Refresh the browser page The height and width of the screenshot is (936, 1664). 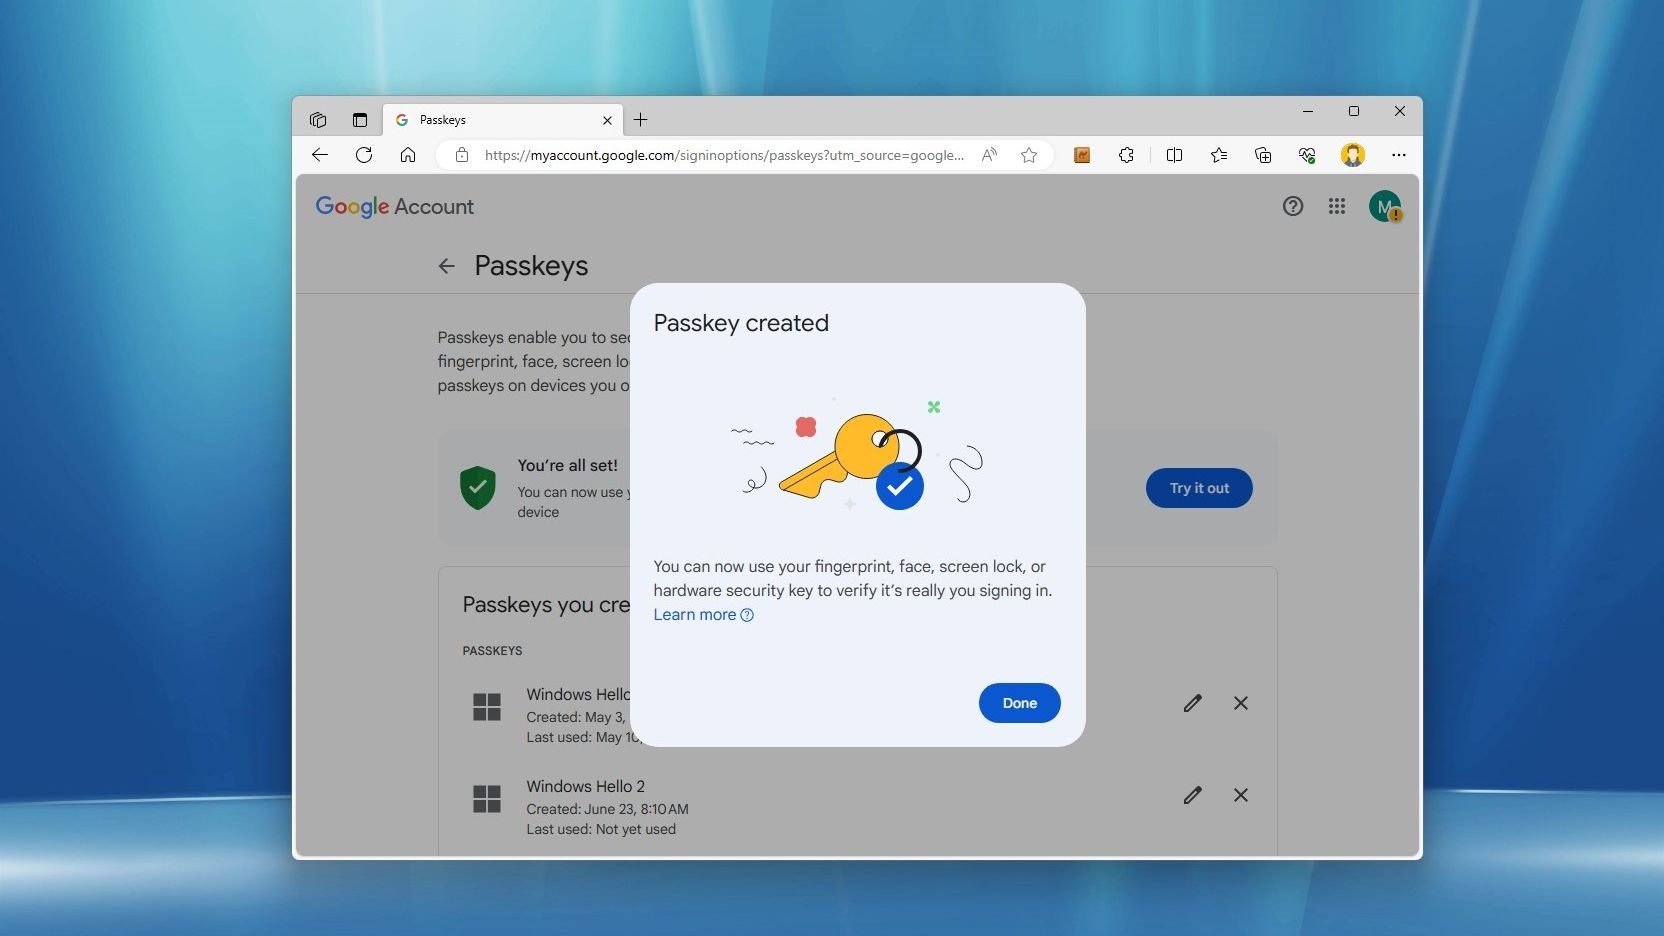pos(364,155)
